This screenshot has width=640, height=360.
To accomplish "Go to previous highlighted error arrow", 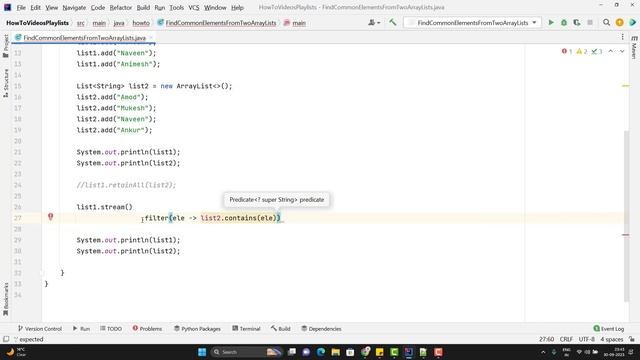I will 611,51.
